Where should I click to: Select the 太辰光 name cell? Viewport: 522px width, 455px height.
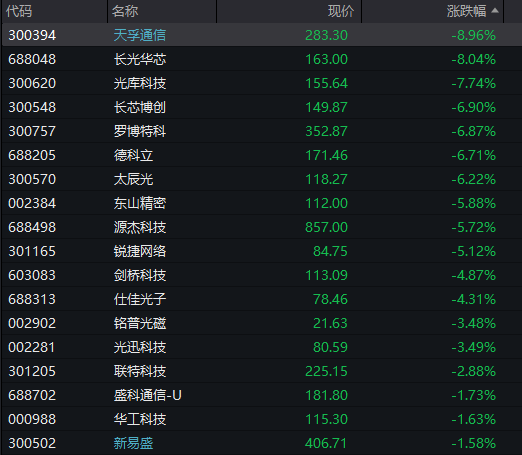tap(133, 179)
